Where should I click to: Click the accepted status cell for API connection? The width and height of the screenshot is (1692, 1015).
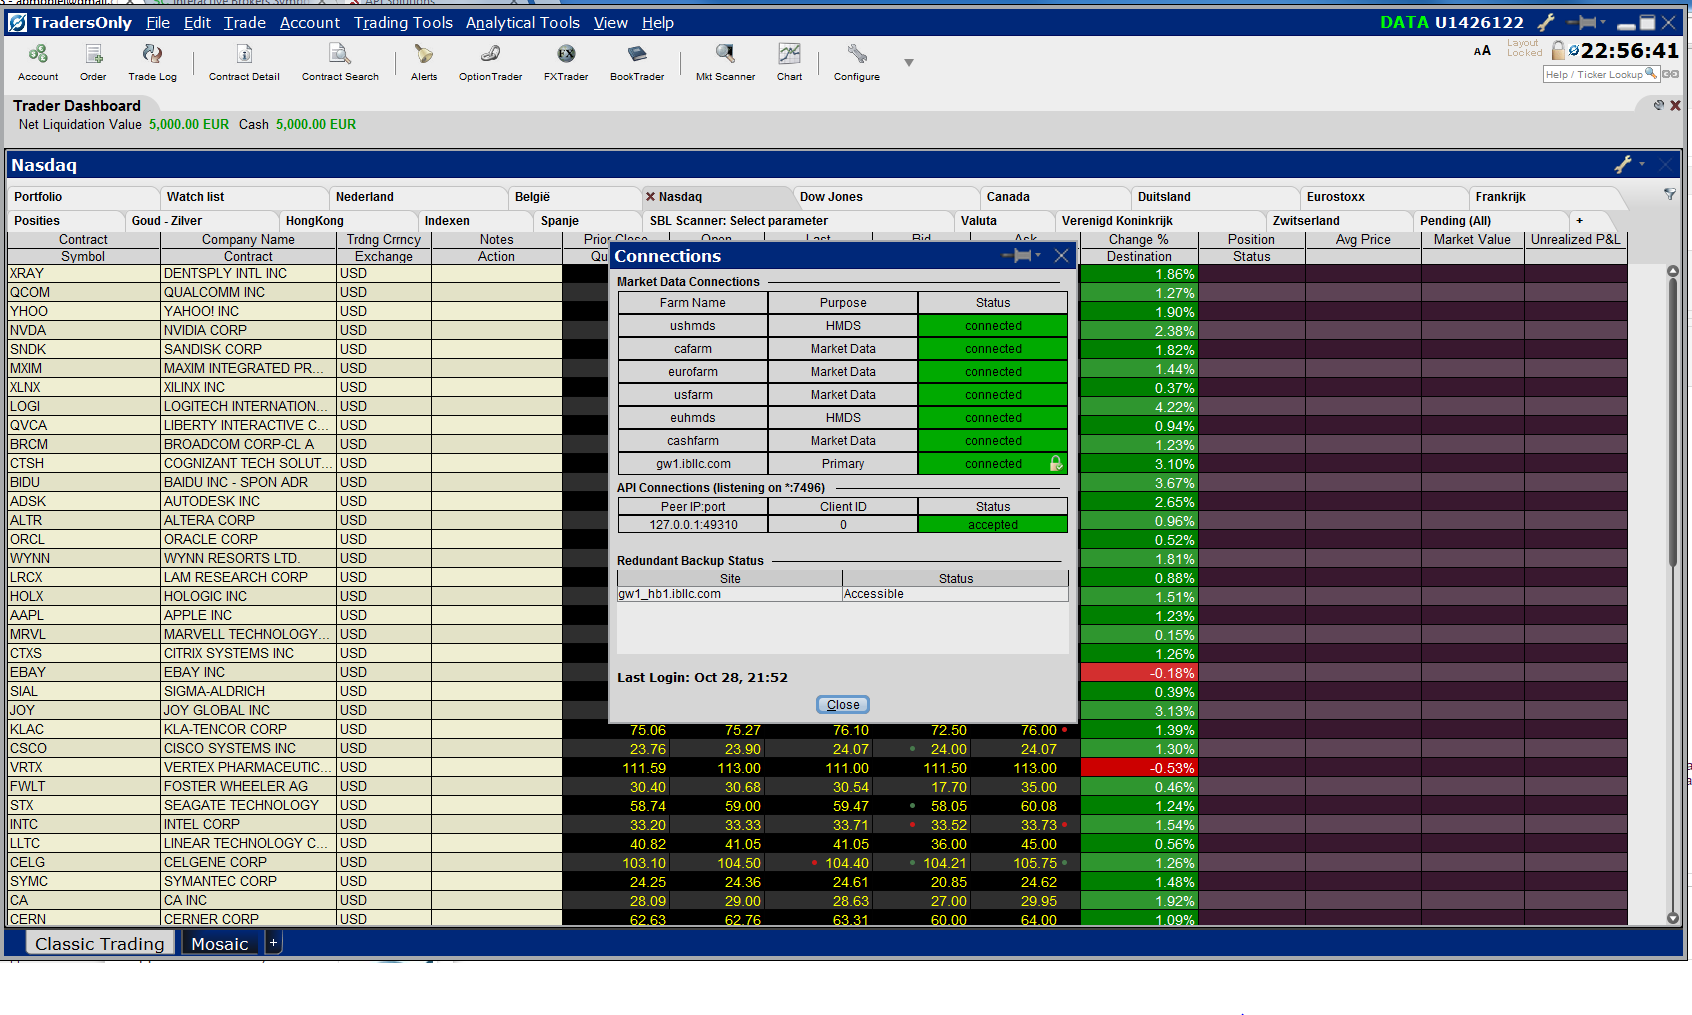[x=993, y=525]
